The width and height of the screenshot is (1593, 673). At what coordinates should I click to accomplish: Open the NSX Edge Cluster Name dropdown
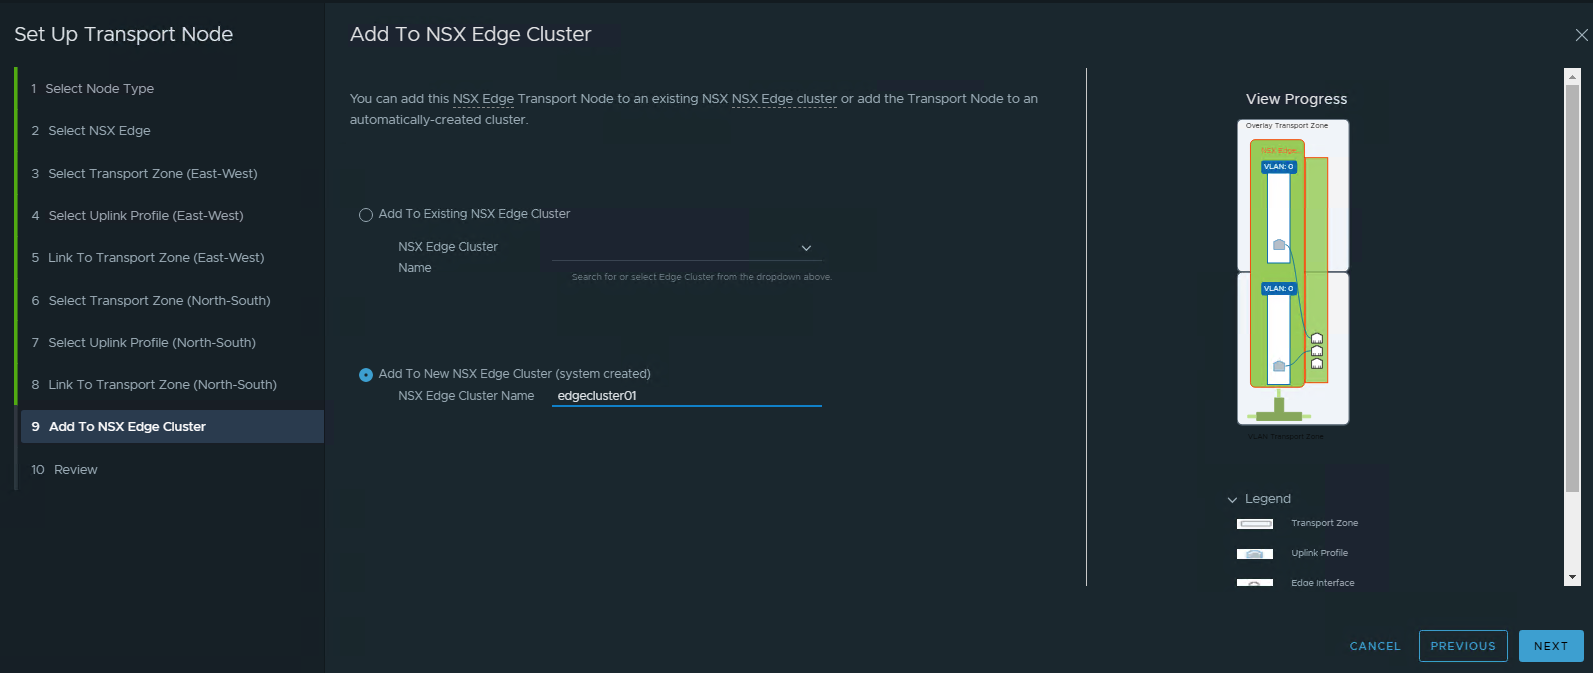click(x=805, y=247)
